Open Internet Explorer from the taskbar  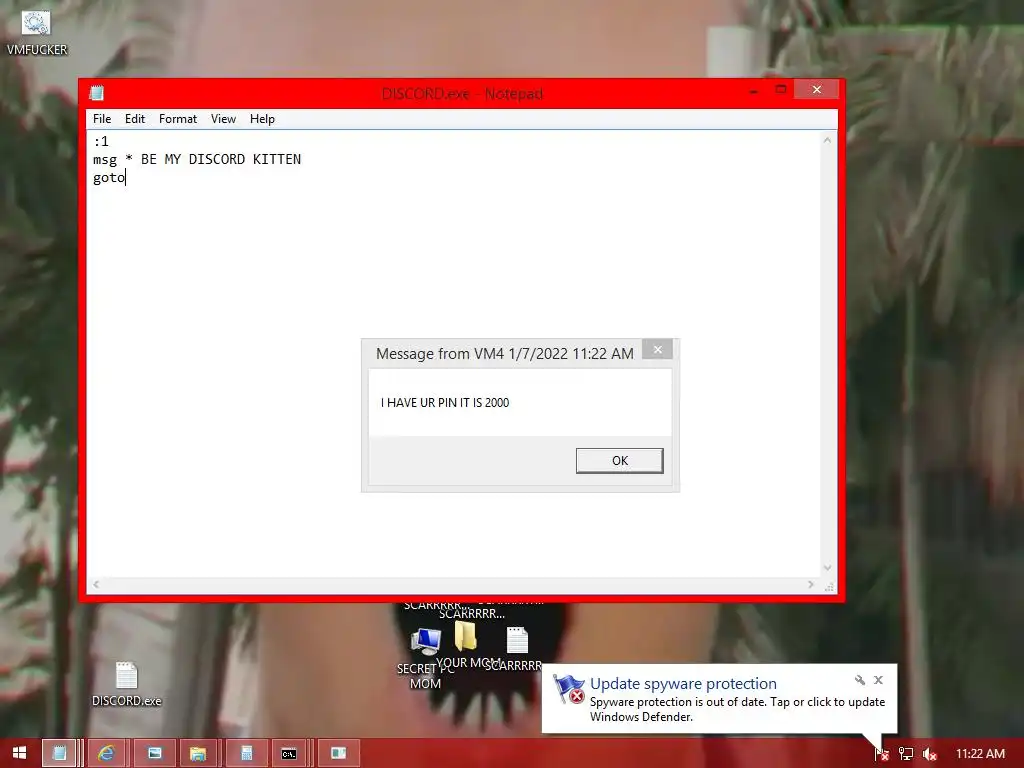(106, 753)
